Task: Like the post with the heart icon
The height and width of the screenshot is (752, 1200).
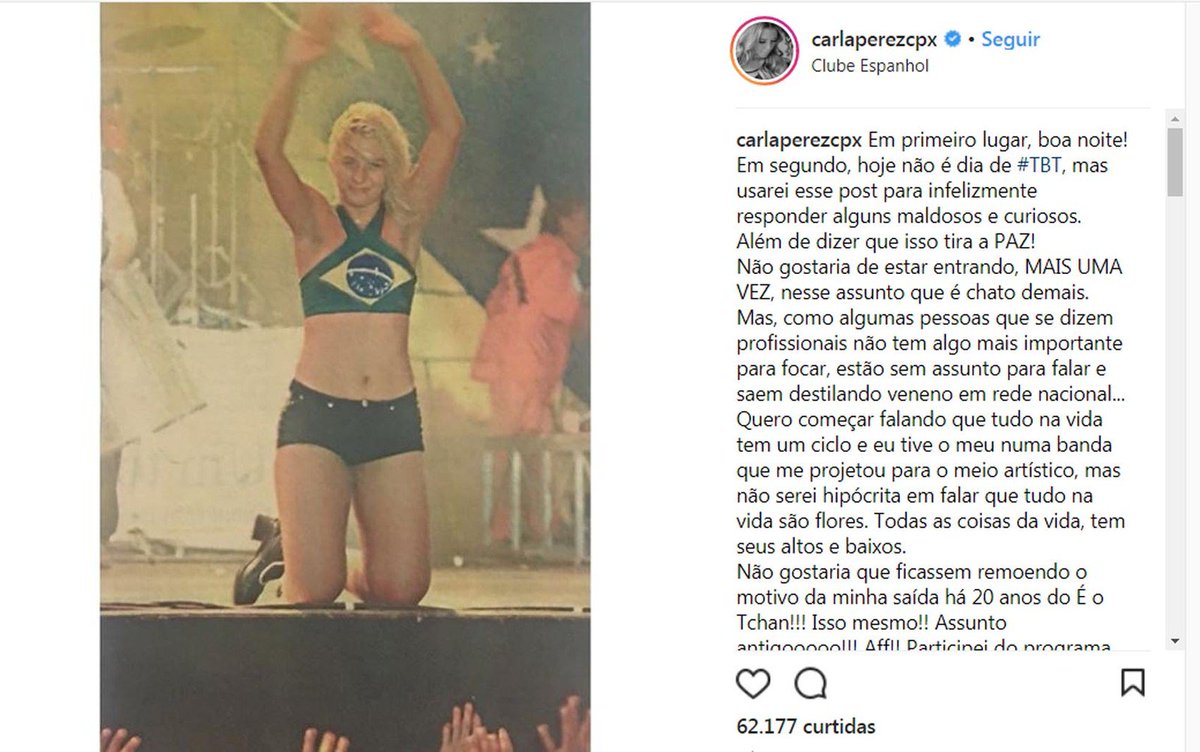Action: pos(753,684)
